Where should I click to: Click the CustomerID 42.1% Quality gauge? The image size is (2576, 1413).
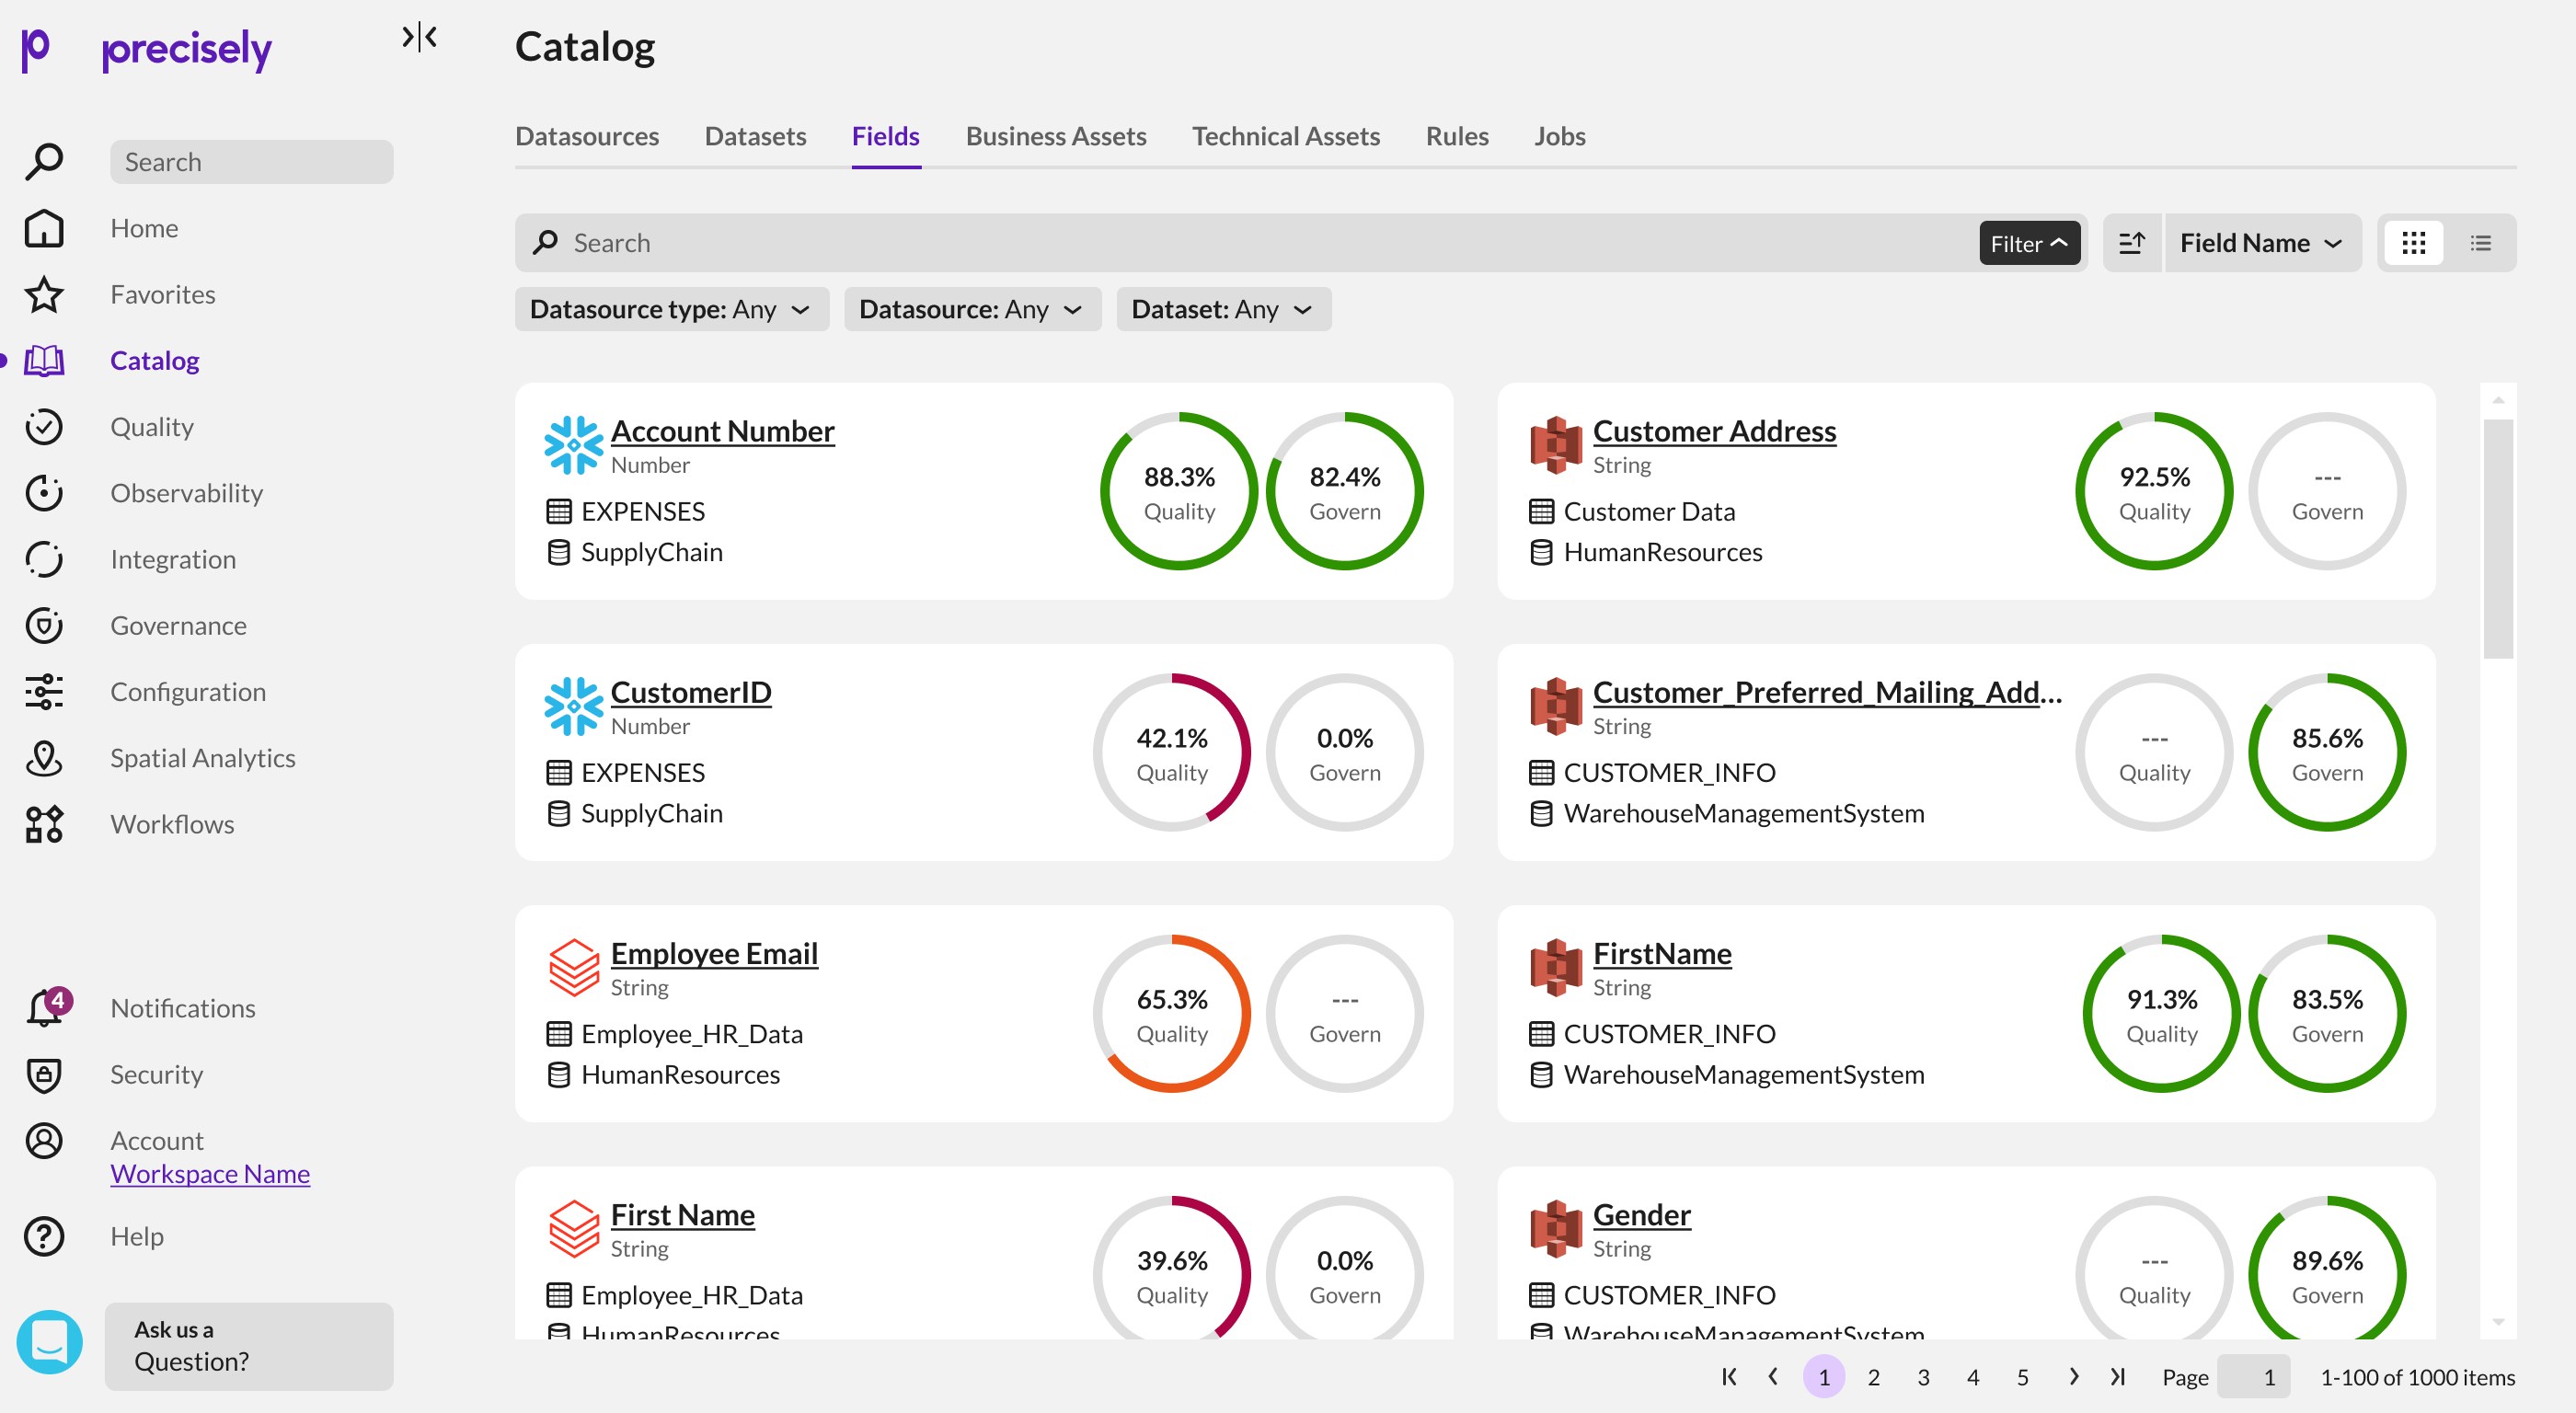click(x=1172, y=752)
